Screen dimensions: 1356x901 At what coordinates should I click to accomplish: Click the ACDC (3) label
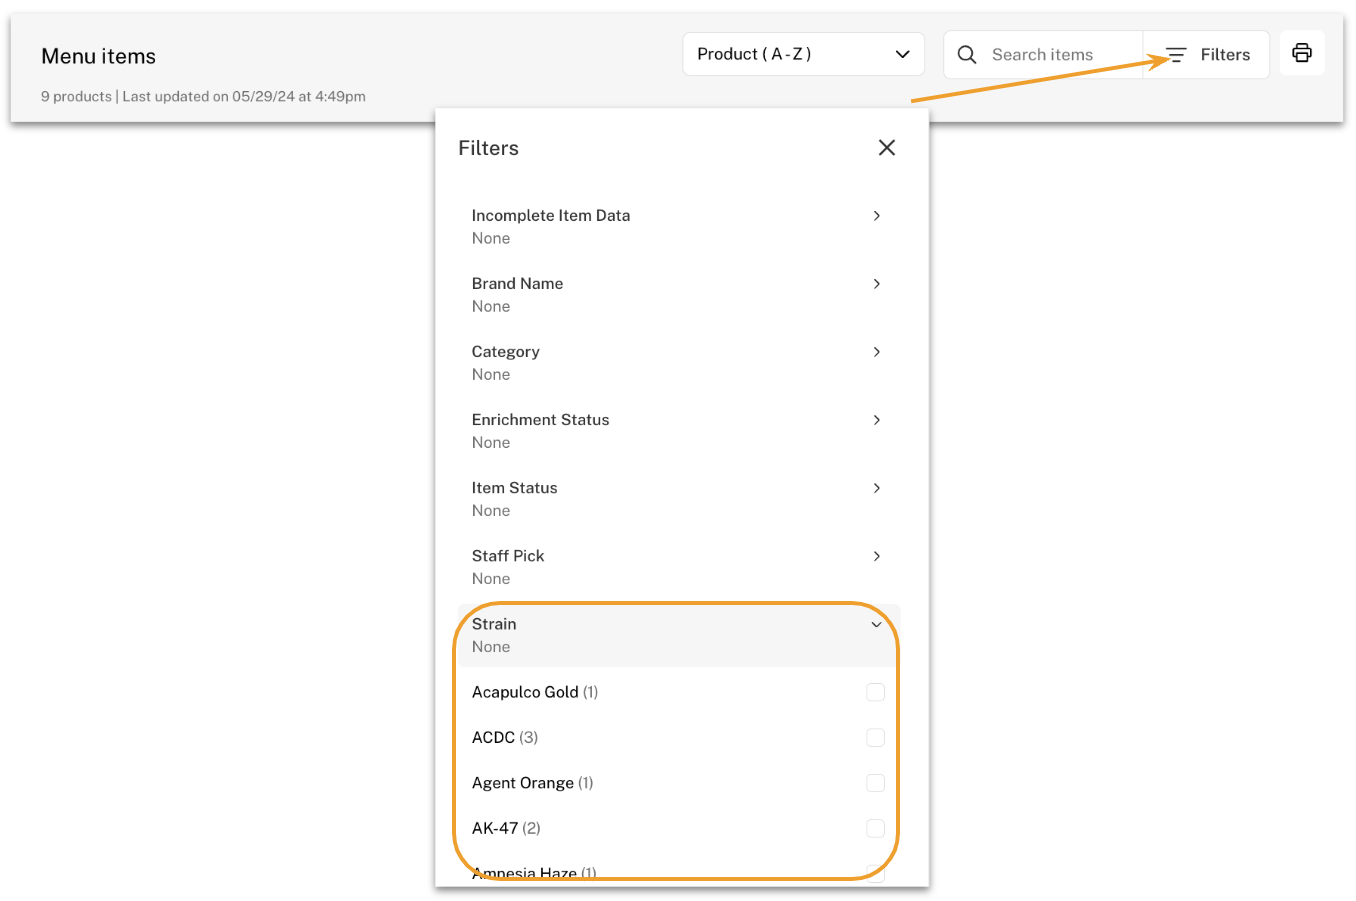[x=505, y=737]
